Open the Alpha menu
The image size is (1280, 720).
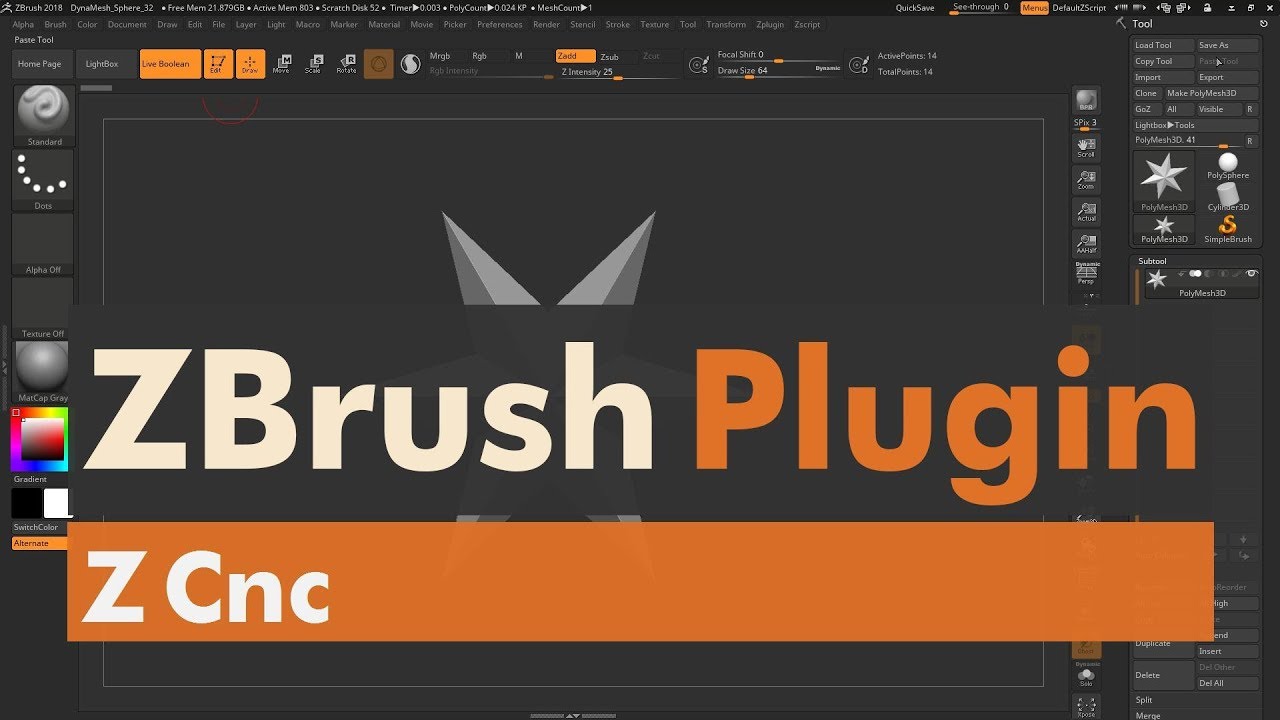tap(23, 24)
